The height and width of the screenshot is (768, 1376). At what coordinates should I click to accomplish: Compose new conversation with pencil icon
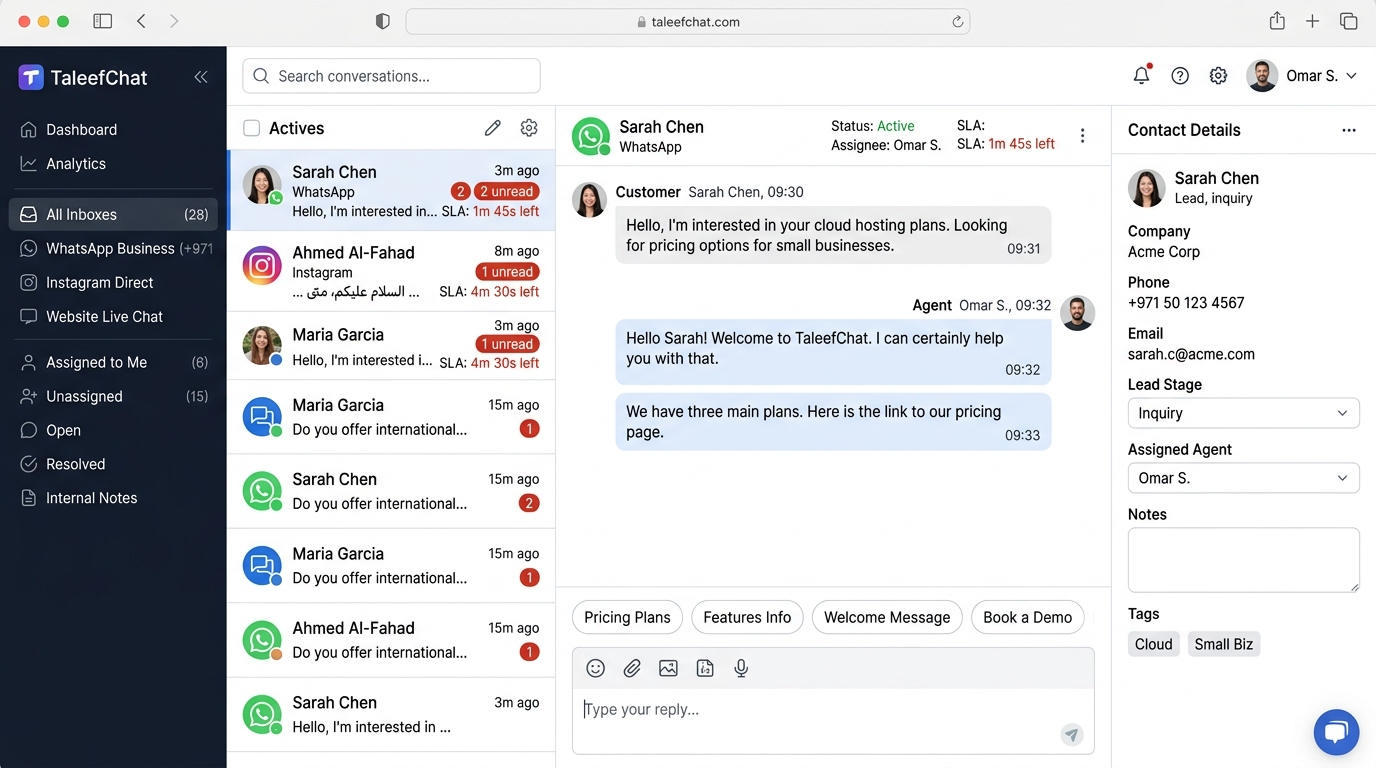pos(492,128)
